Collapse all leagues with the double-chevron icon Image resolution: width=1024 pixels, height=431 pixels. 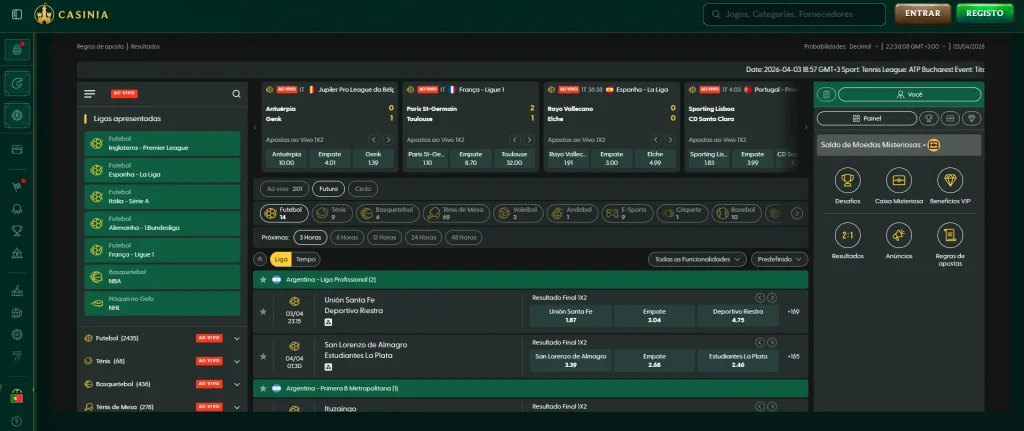pos(260,259)
